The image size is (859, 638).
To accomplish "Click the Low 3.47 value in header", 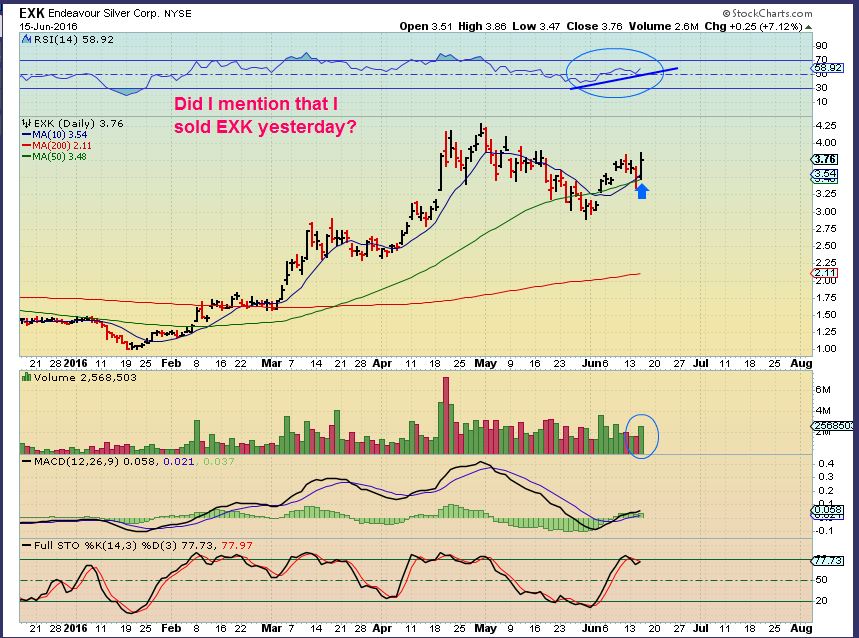I will point(536,26).
